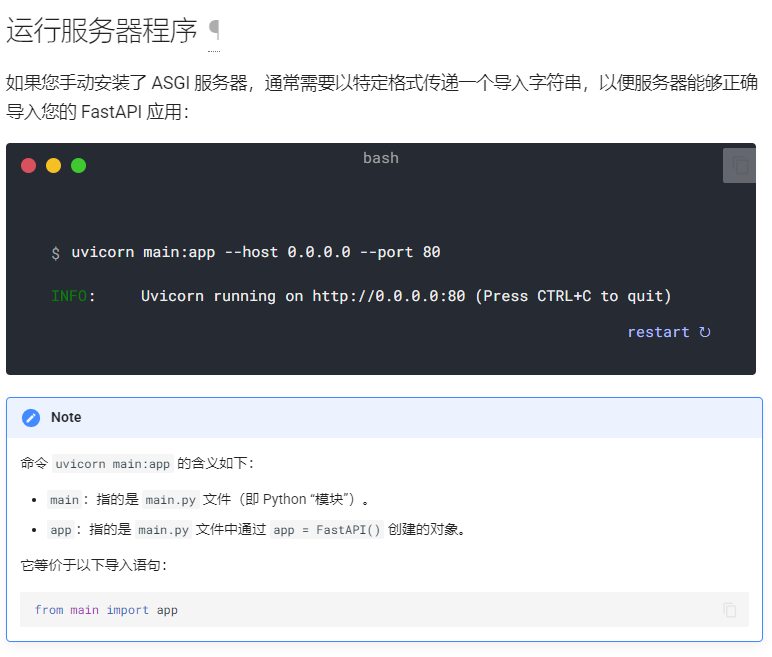This screenshot has width=772, height=657.
Task: Click the Note pencil icon
Action: click(31, 418)
